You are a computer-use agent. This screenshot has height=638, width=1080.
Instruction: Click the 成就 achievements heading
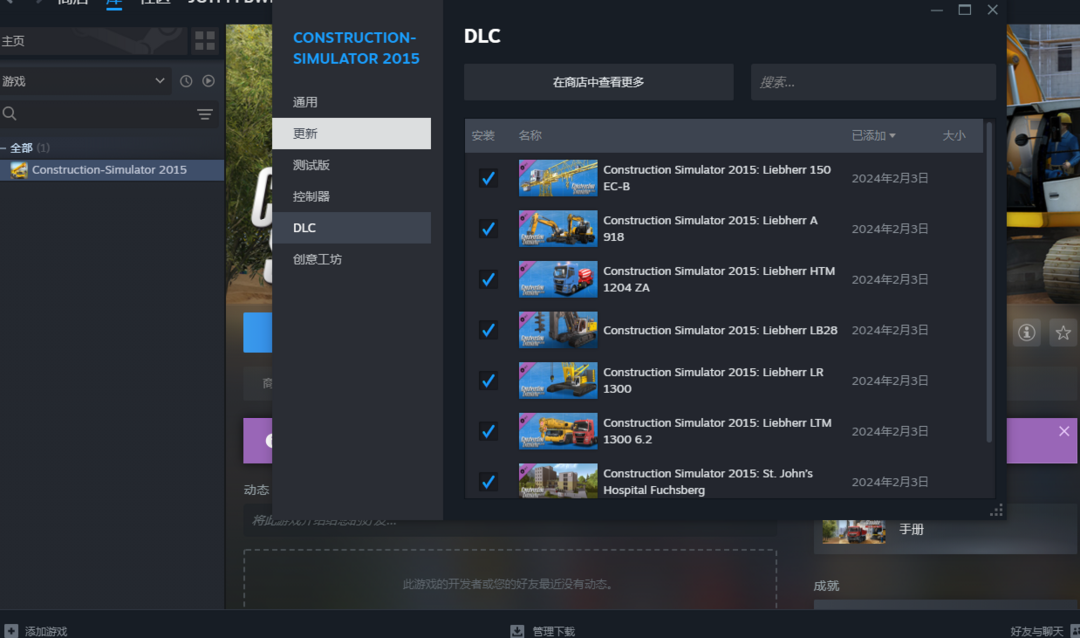pos(827,586)
